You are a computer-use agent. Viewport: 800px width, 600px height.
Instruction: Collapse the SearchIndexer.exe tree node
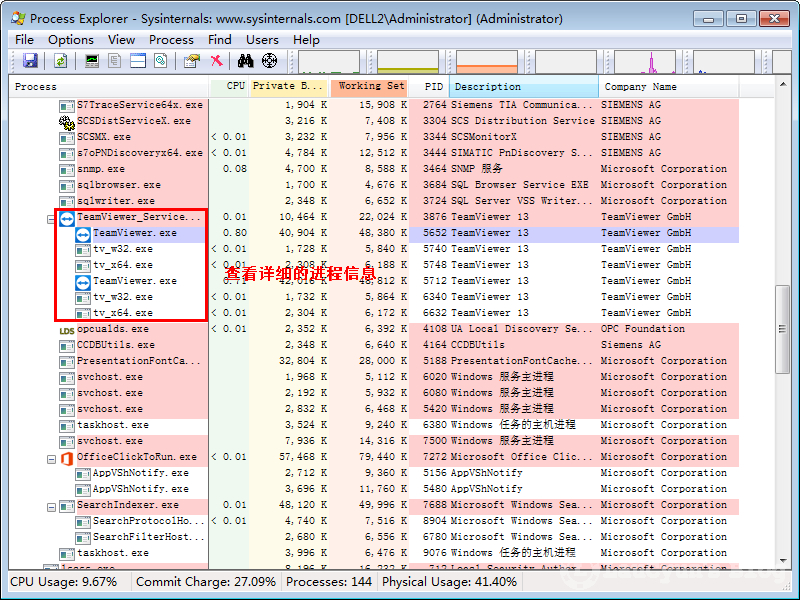pos(51,507)
